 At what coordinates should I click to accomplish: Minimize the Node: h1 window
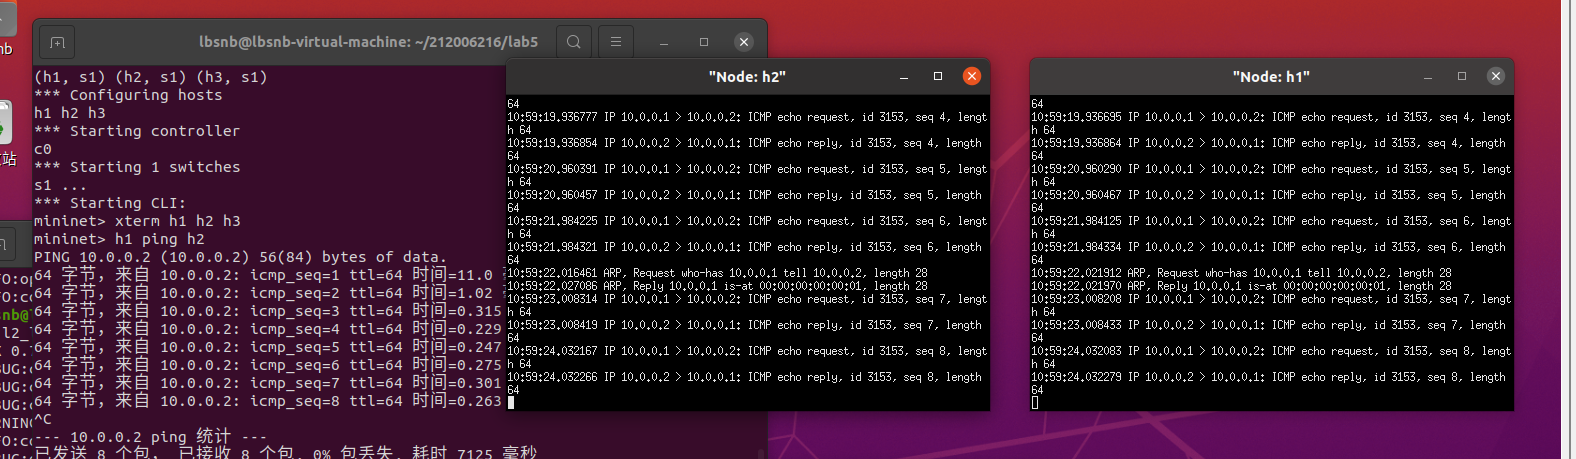(x=1428, y=76)
